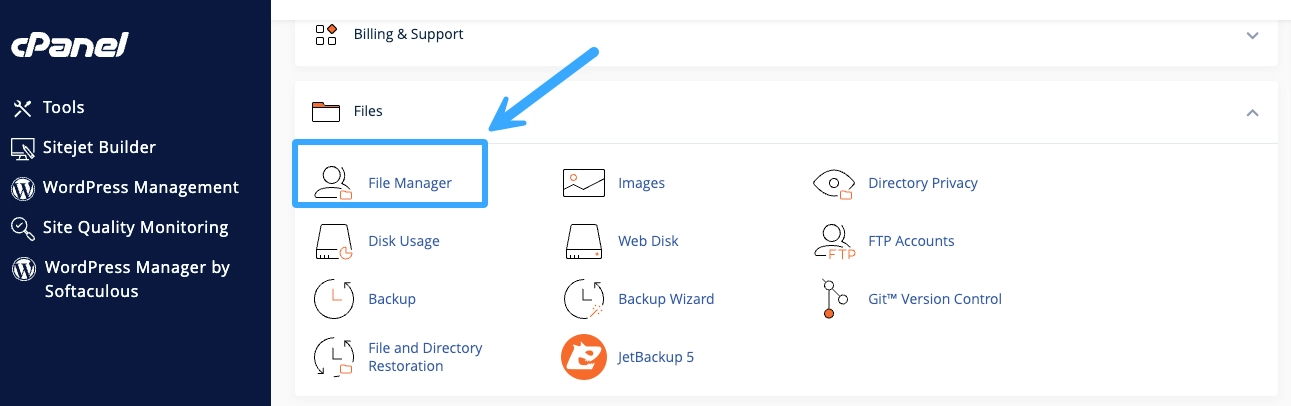Image resolution: width=1291 pixels, height=406 pixels.
Task: Expand the Billing & Support chevron
Action: tap(1252, 35)
